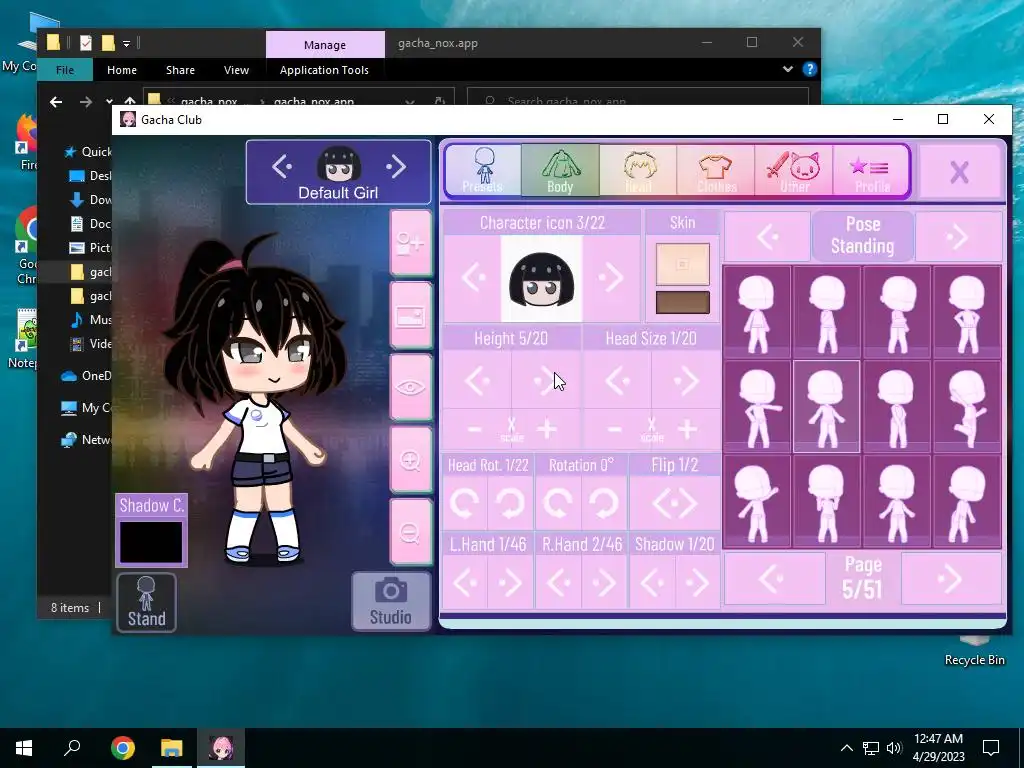
Task: Click the character icon preview thumbnail
Action: (541, 279)
